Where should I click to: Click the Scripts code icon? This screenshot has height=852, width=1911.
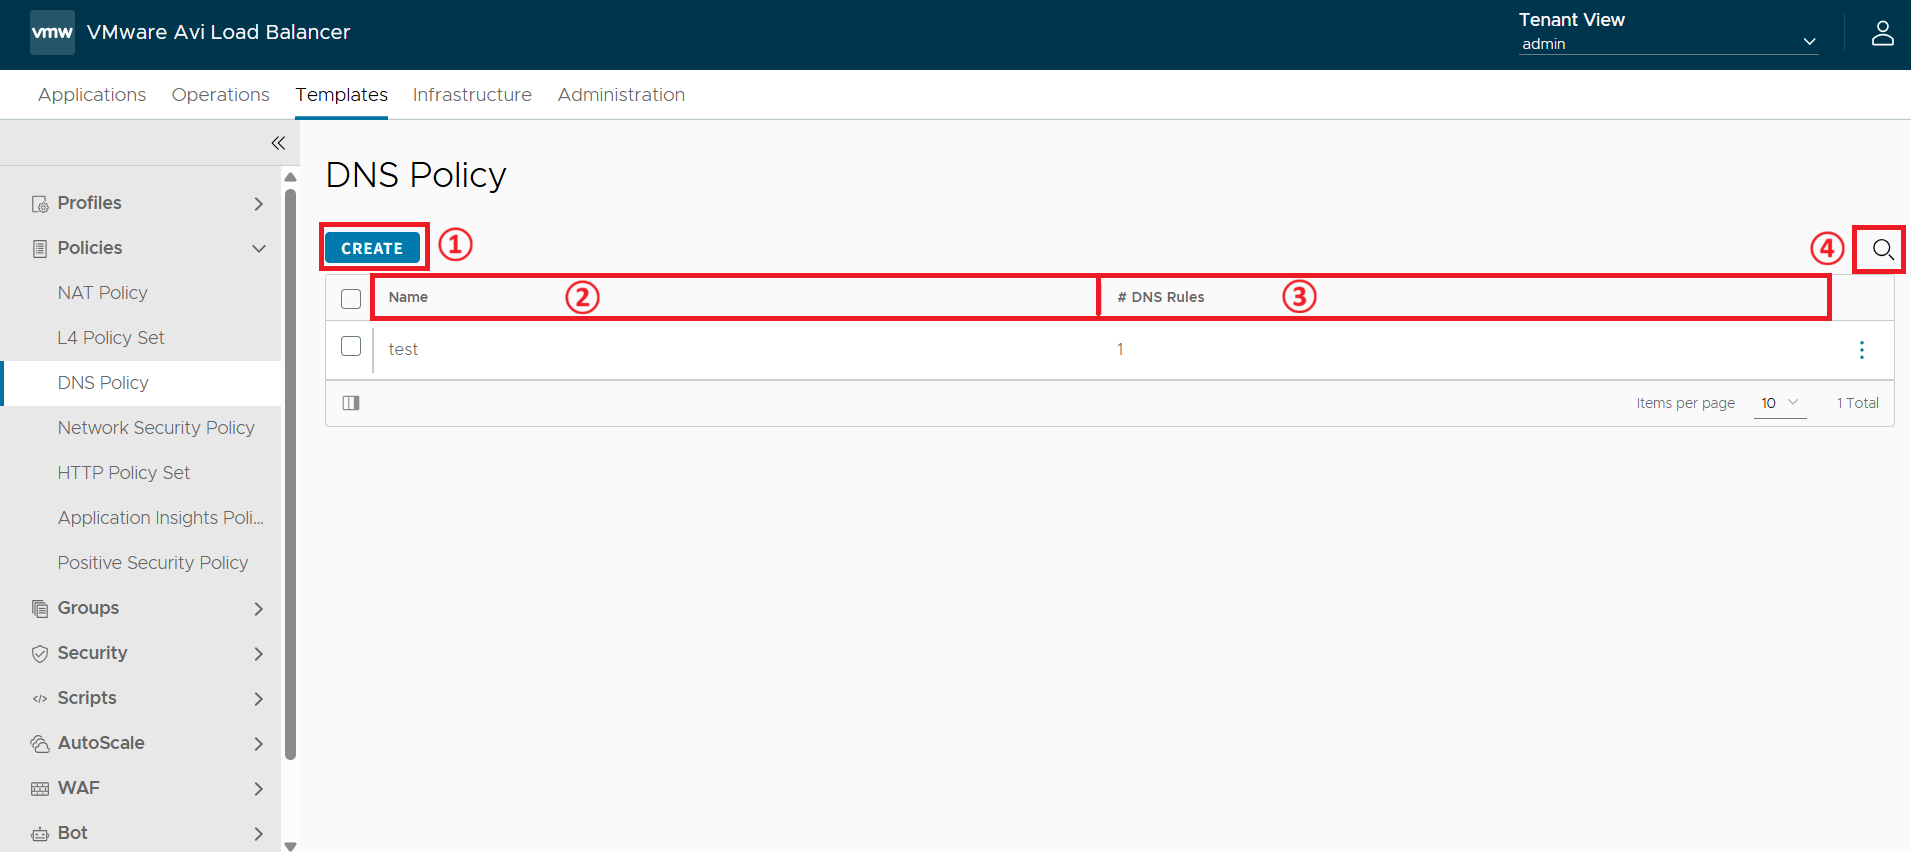[x=40, y=698]
